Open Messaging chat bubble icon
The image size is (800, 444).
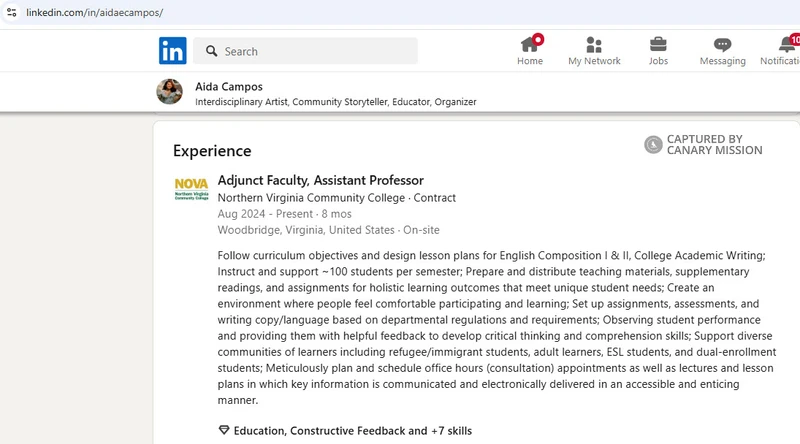pyautogui.click(x=722, y=44)
